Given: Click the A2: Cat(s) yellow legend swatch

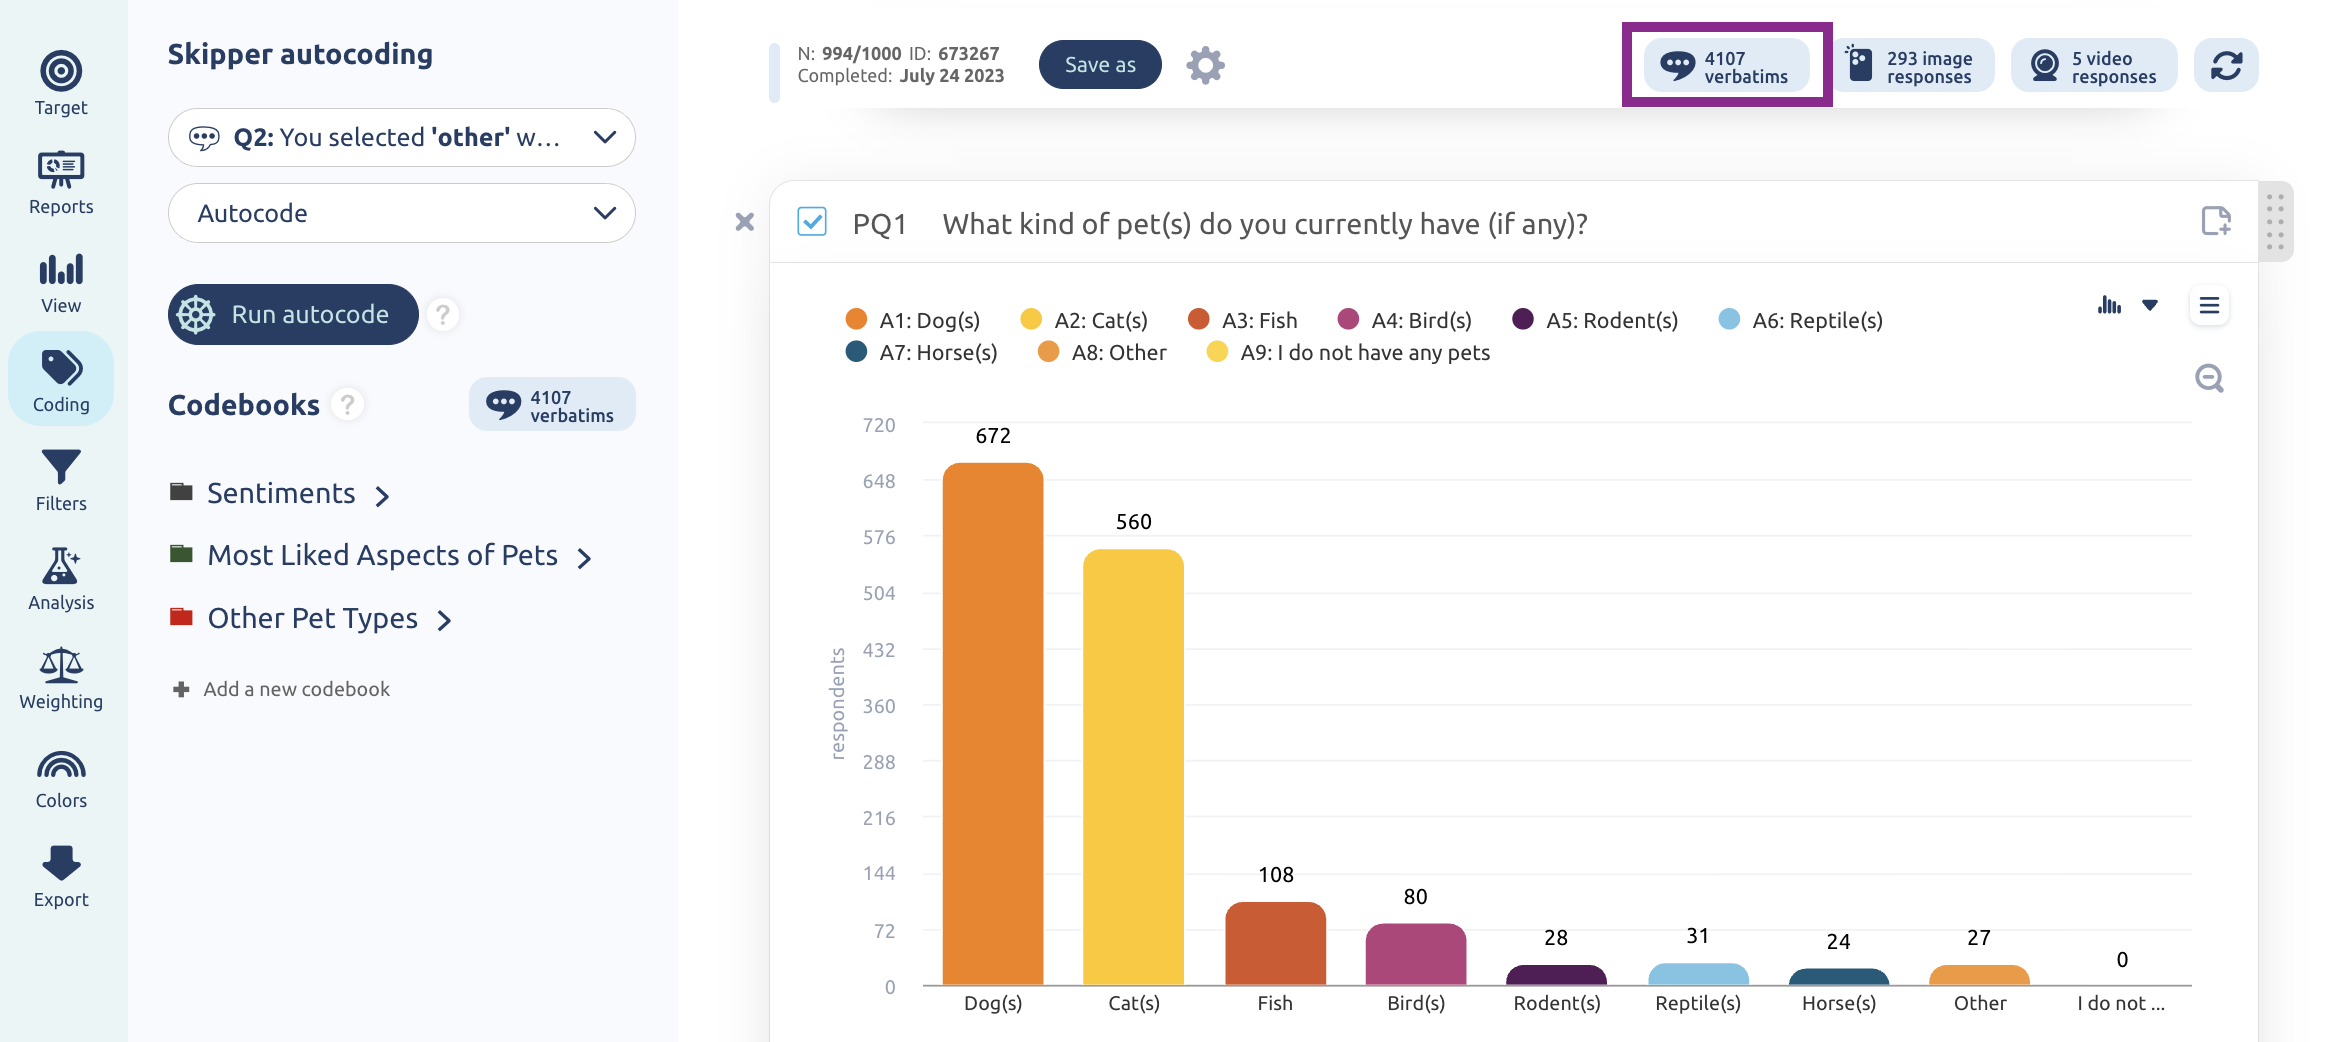Looking at the screenshot, I should 1031,319.
